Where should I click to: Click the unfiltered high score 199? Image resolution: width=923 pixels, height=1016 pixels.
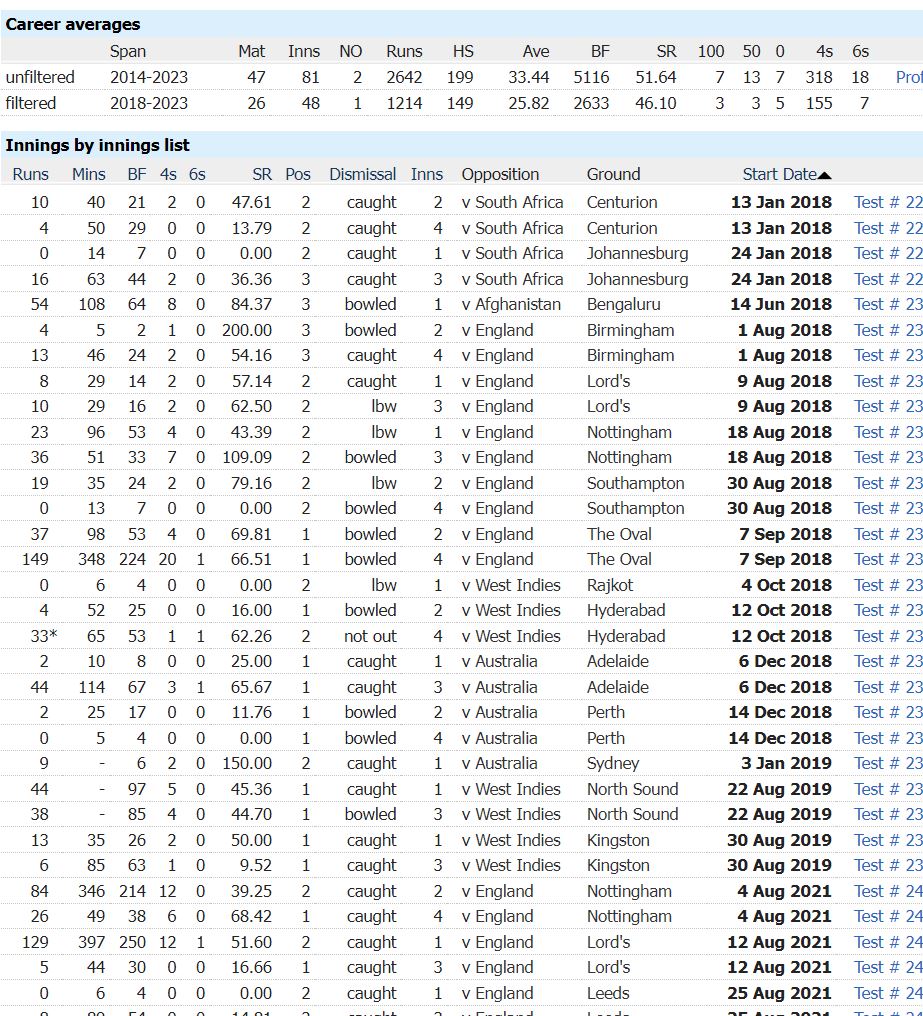point(460,77)
